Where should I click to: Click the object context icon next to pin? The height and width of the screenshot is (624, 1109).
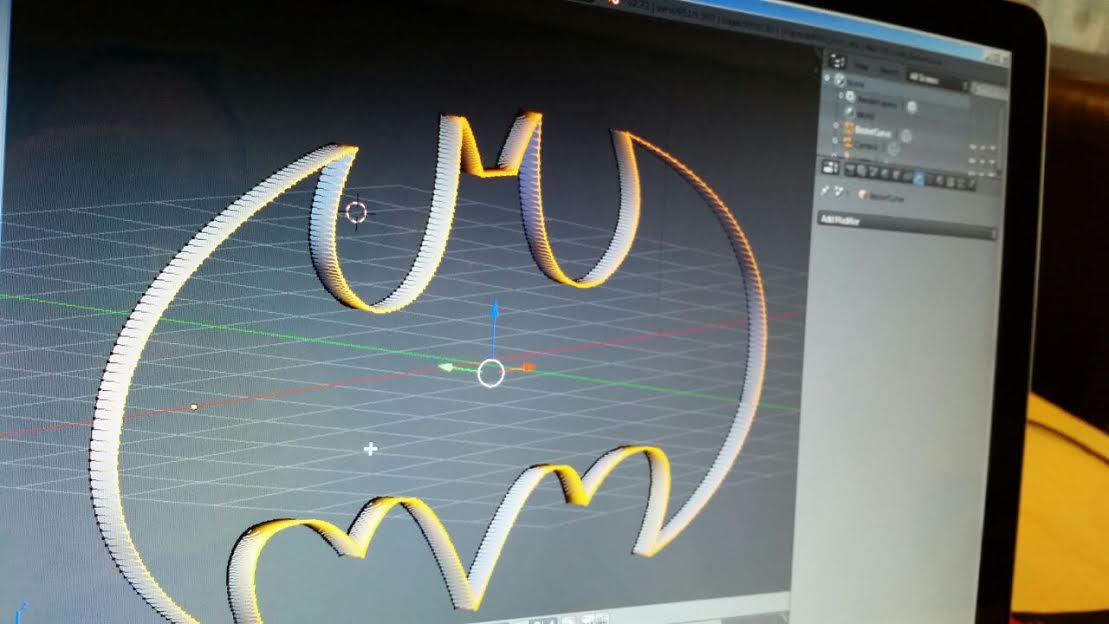click(x=838, y=191)
